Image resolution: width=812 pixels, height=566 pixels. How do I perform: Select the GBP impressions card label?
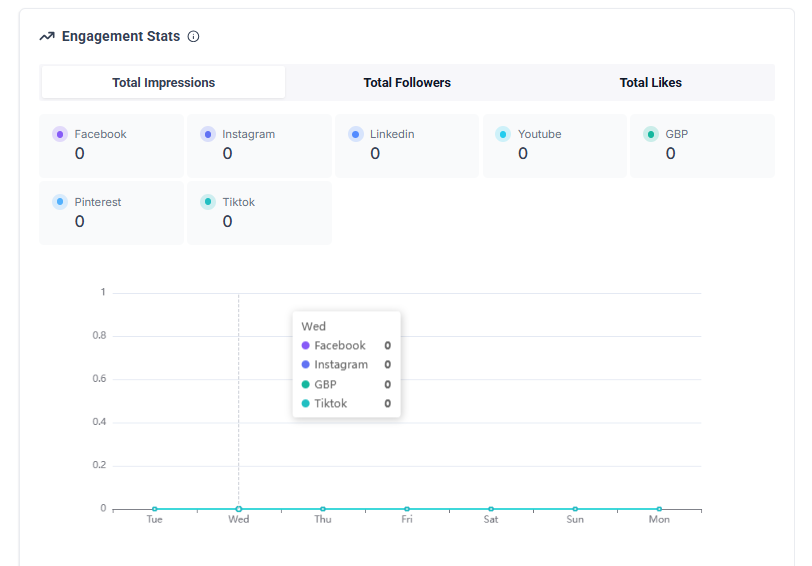coord(676,134)
